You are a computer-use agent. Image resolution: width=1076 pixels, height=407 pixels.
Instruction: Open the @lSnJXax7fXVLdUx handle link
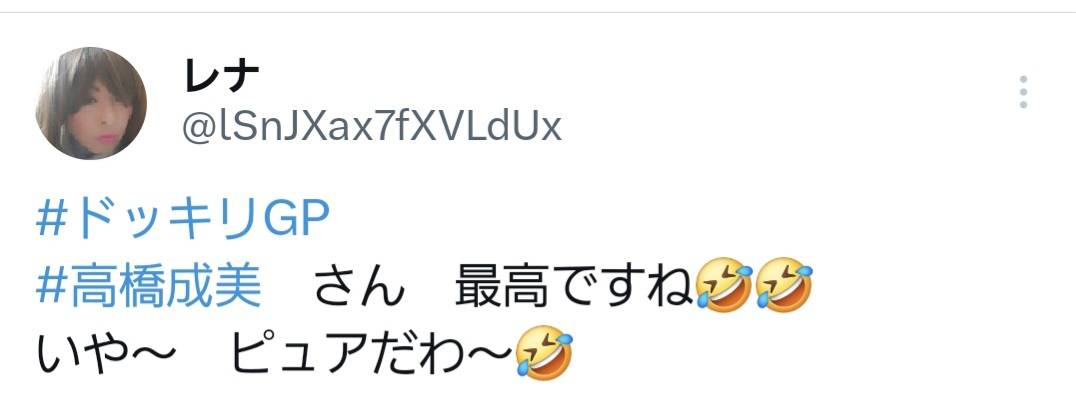pos(371,126)
